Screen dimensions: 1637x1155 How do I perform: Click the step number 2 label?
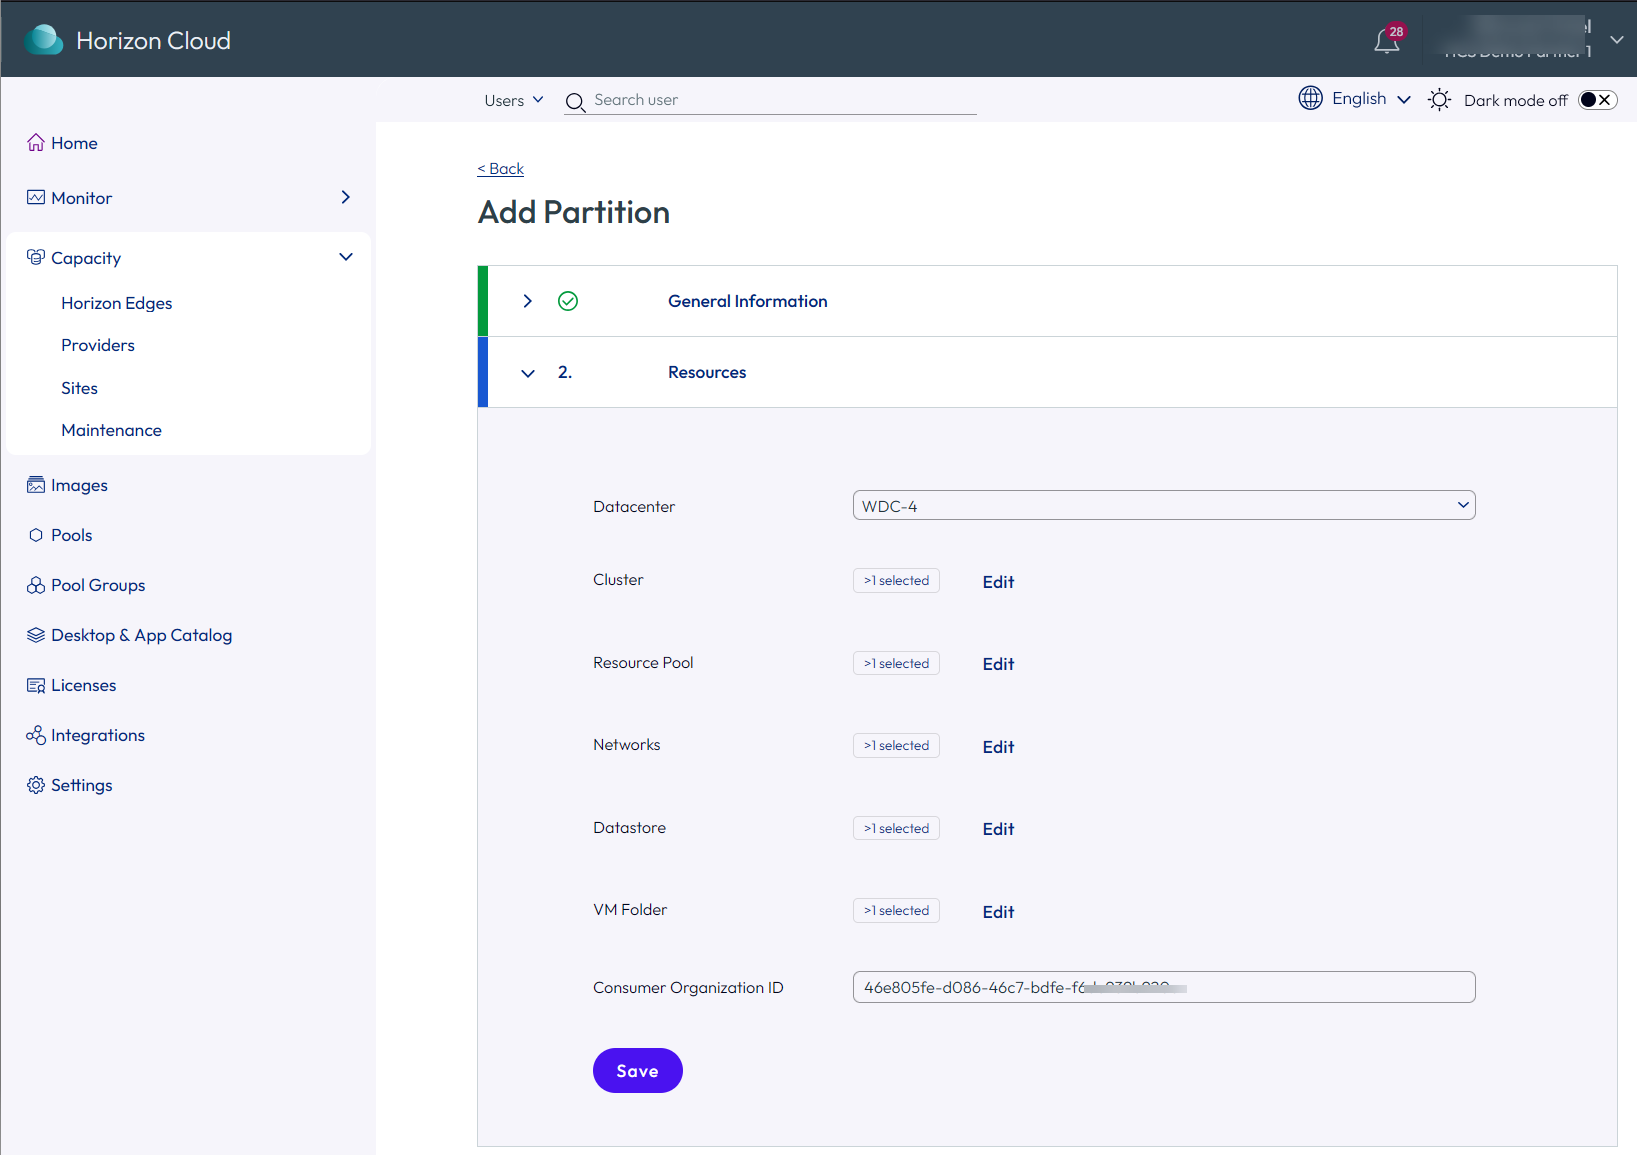click(x=565, y=372)
